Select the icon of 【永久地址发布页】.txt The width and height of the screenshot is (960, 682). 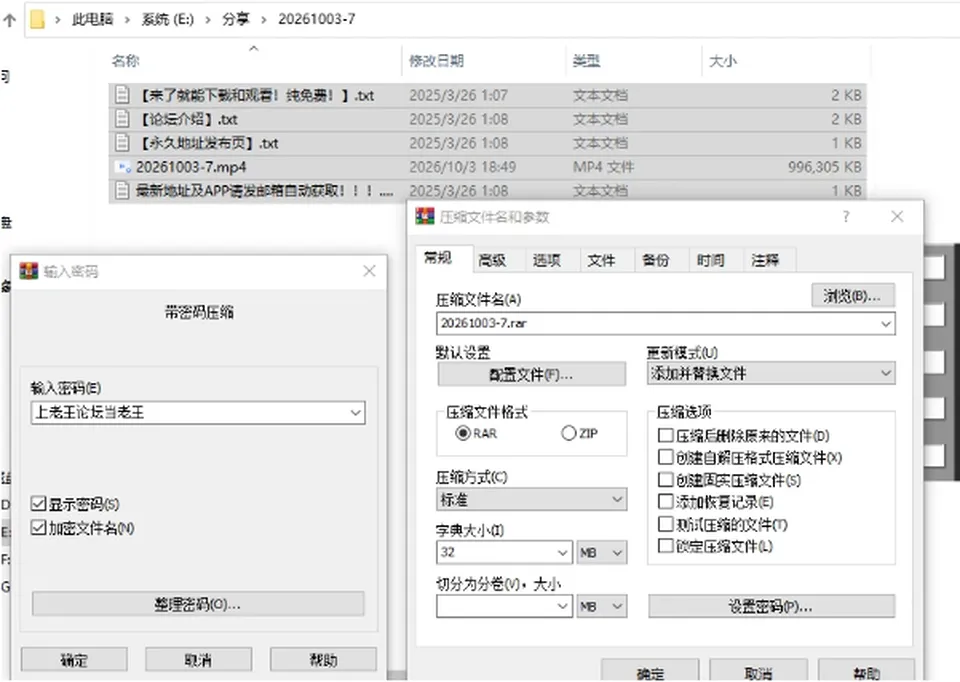tap(122, 143)
